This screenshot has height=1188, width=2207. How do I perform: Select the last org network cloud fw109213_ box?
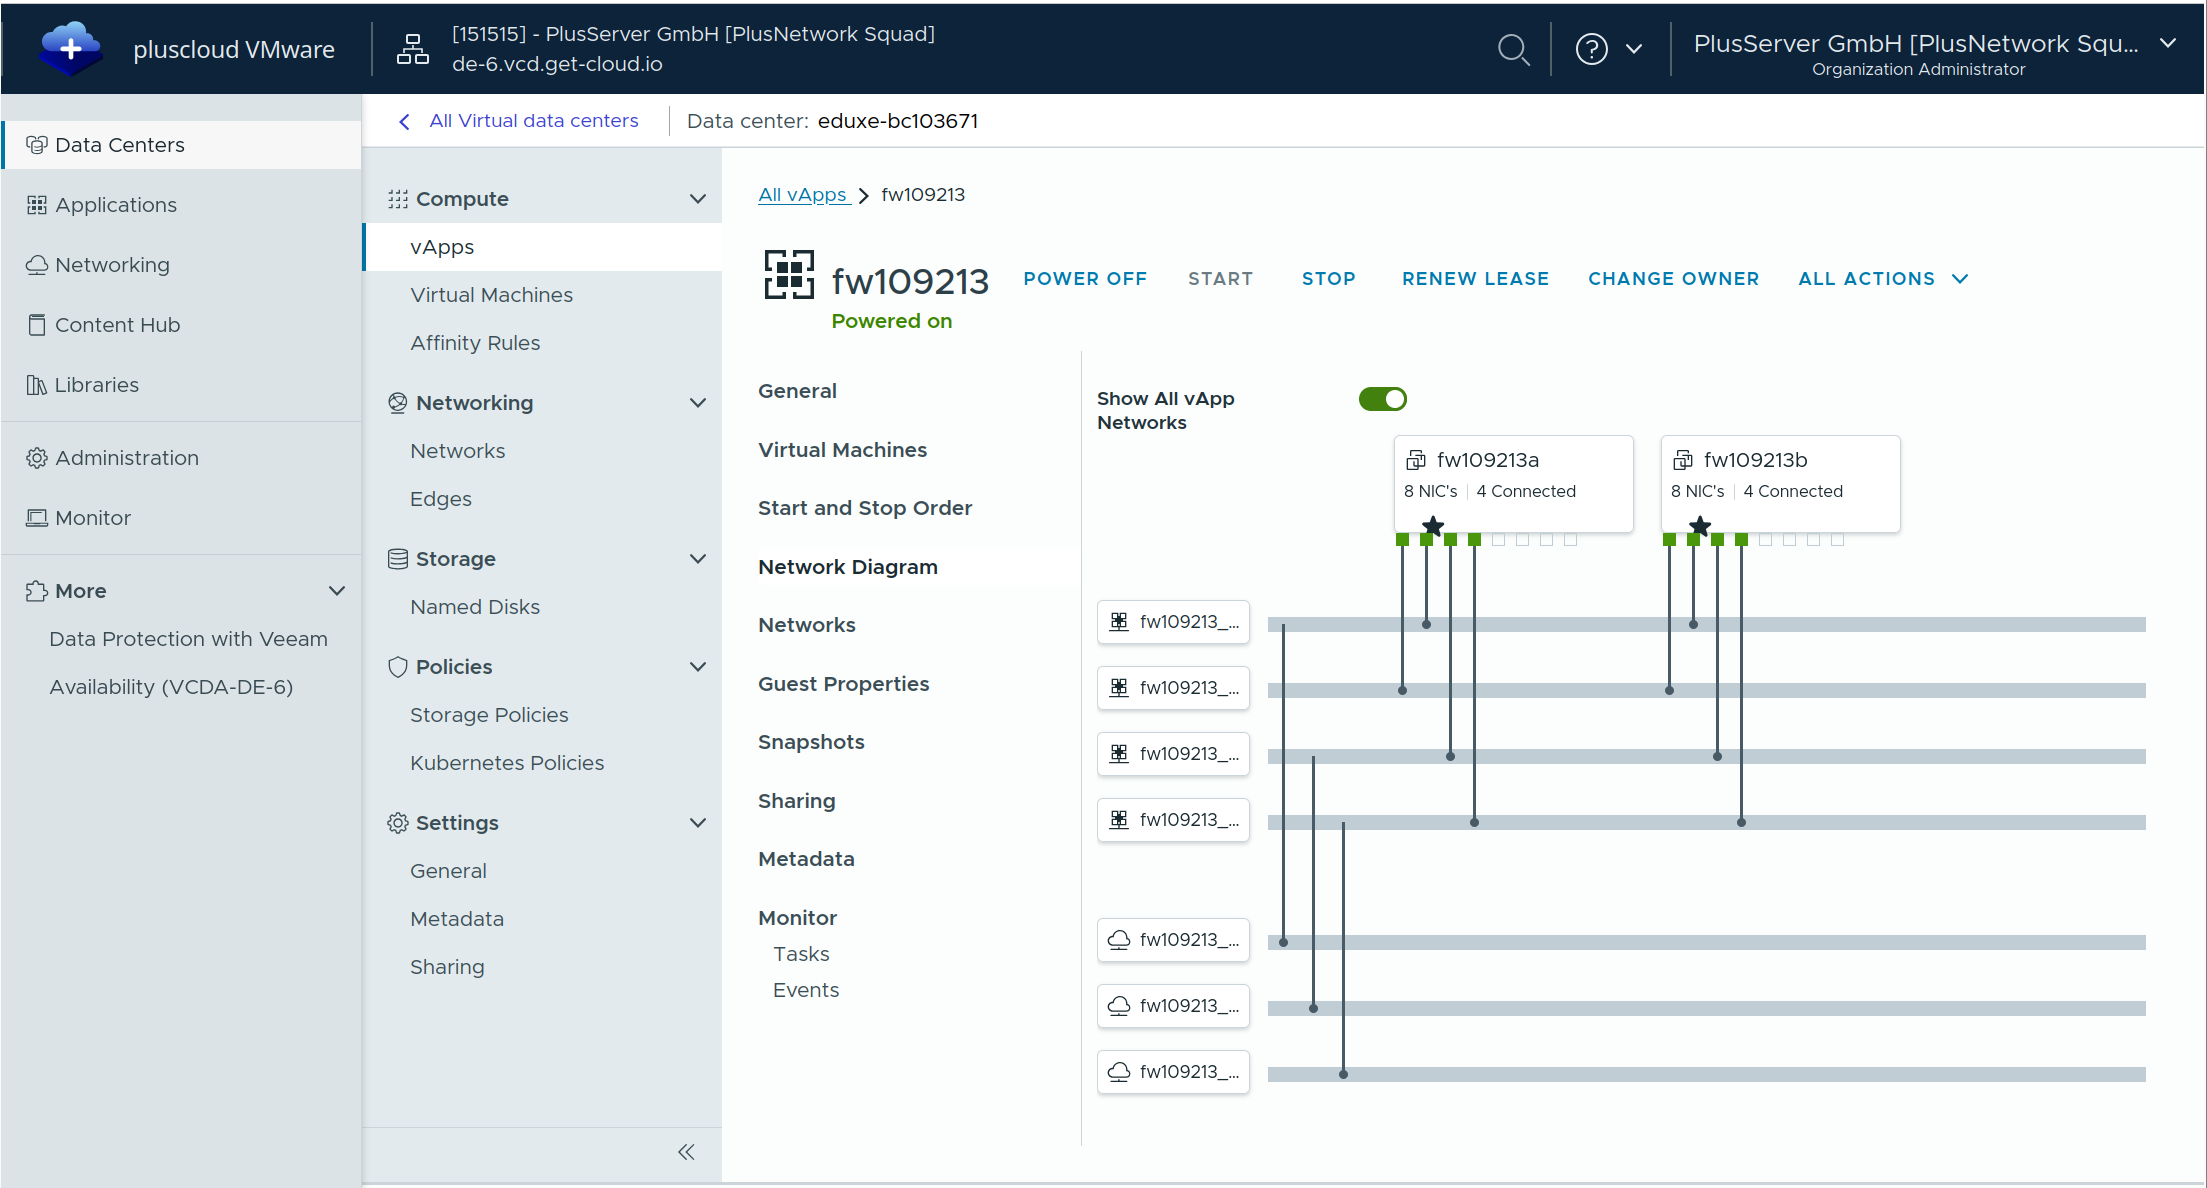[x=1173, y=1072]
